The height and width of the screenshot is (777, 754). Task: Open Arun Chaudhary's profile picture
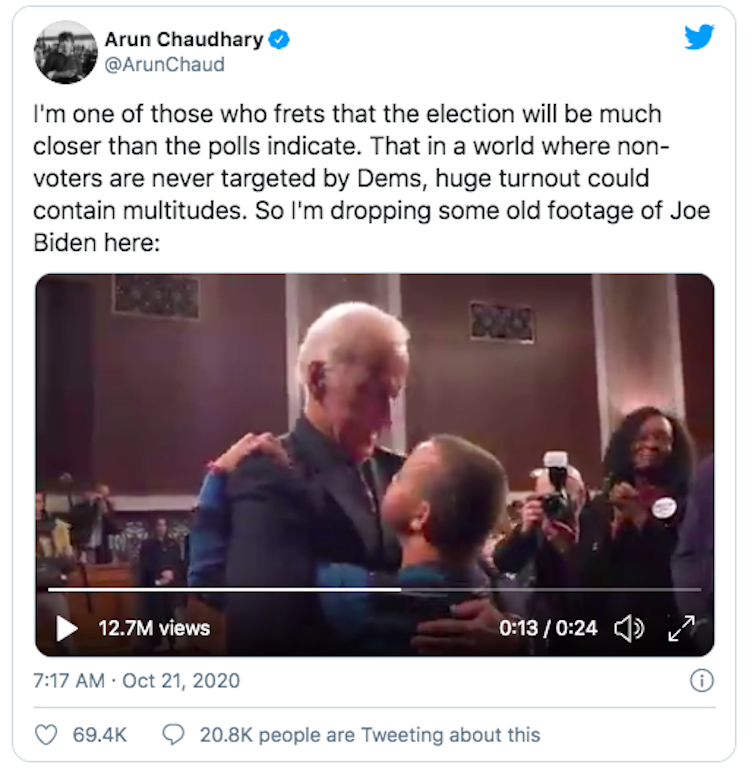tap(65, 52)
